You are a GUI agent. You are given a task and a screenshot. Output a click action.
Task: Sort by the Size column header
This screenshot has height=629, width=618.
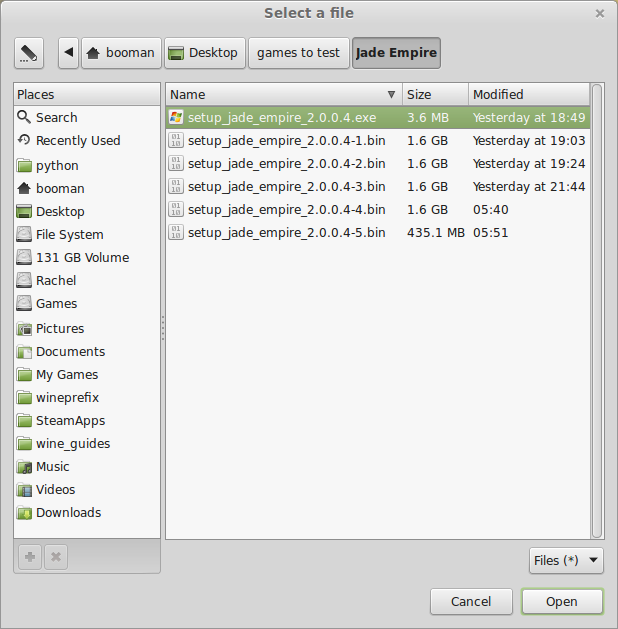(x=435, y=95)
